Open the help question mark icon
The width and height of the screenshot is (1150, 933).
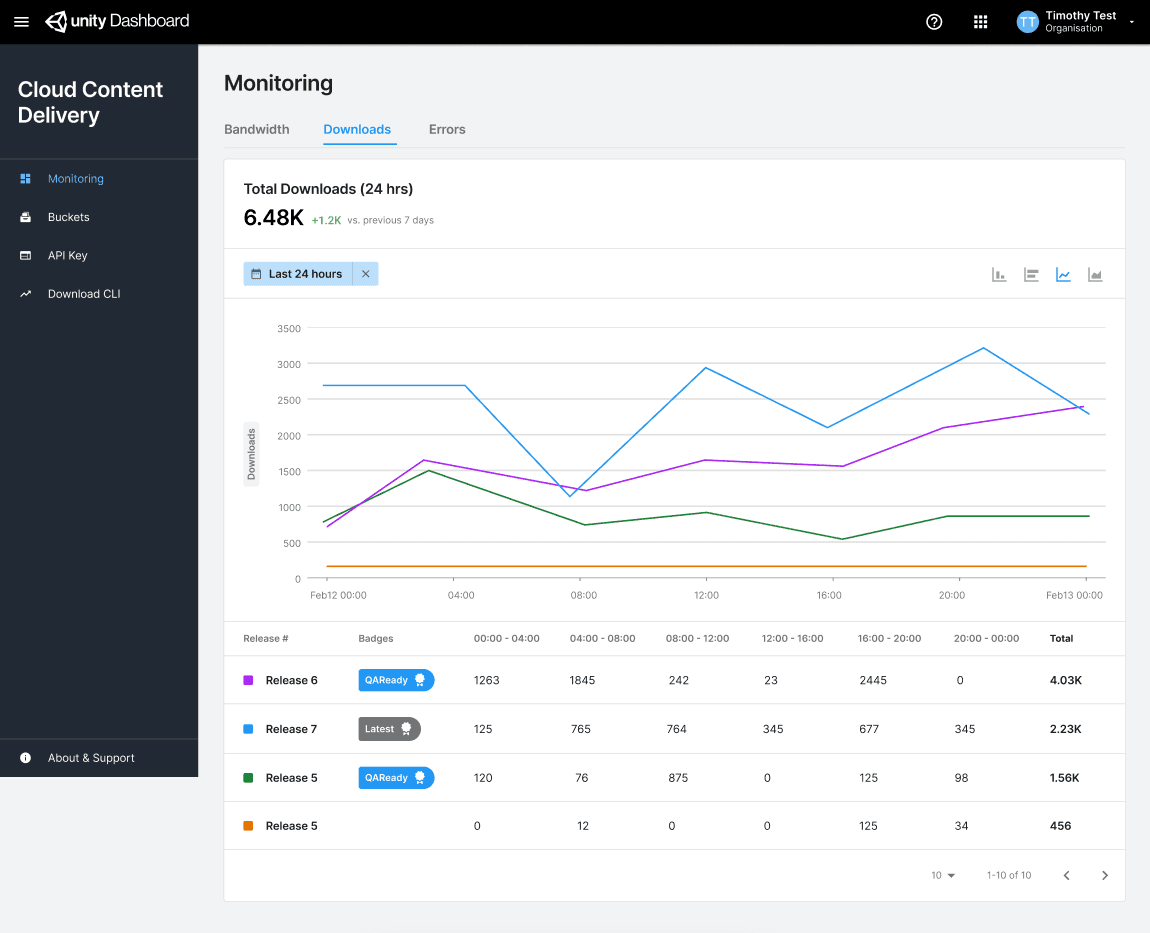934,21
